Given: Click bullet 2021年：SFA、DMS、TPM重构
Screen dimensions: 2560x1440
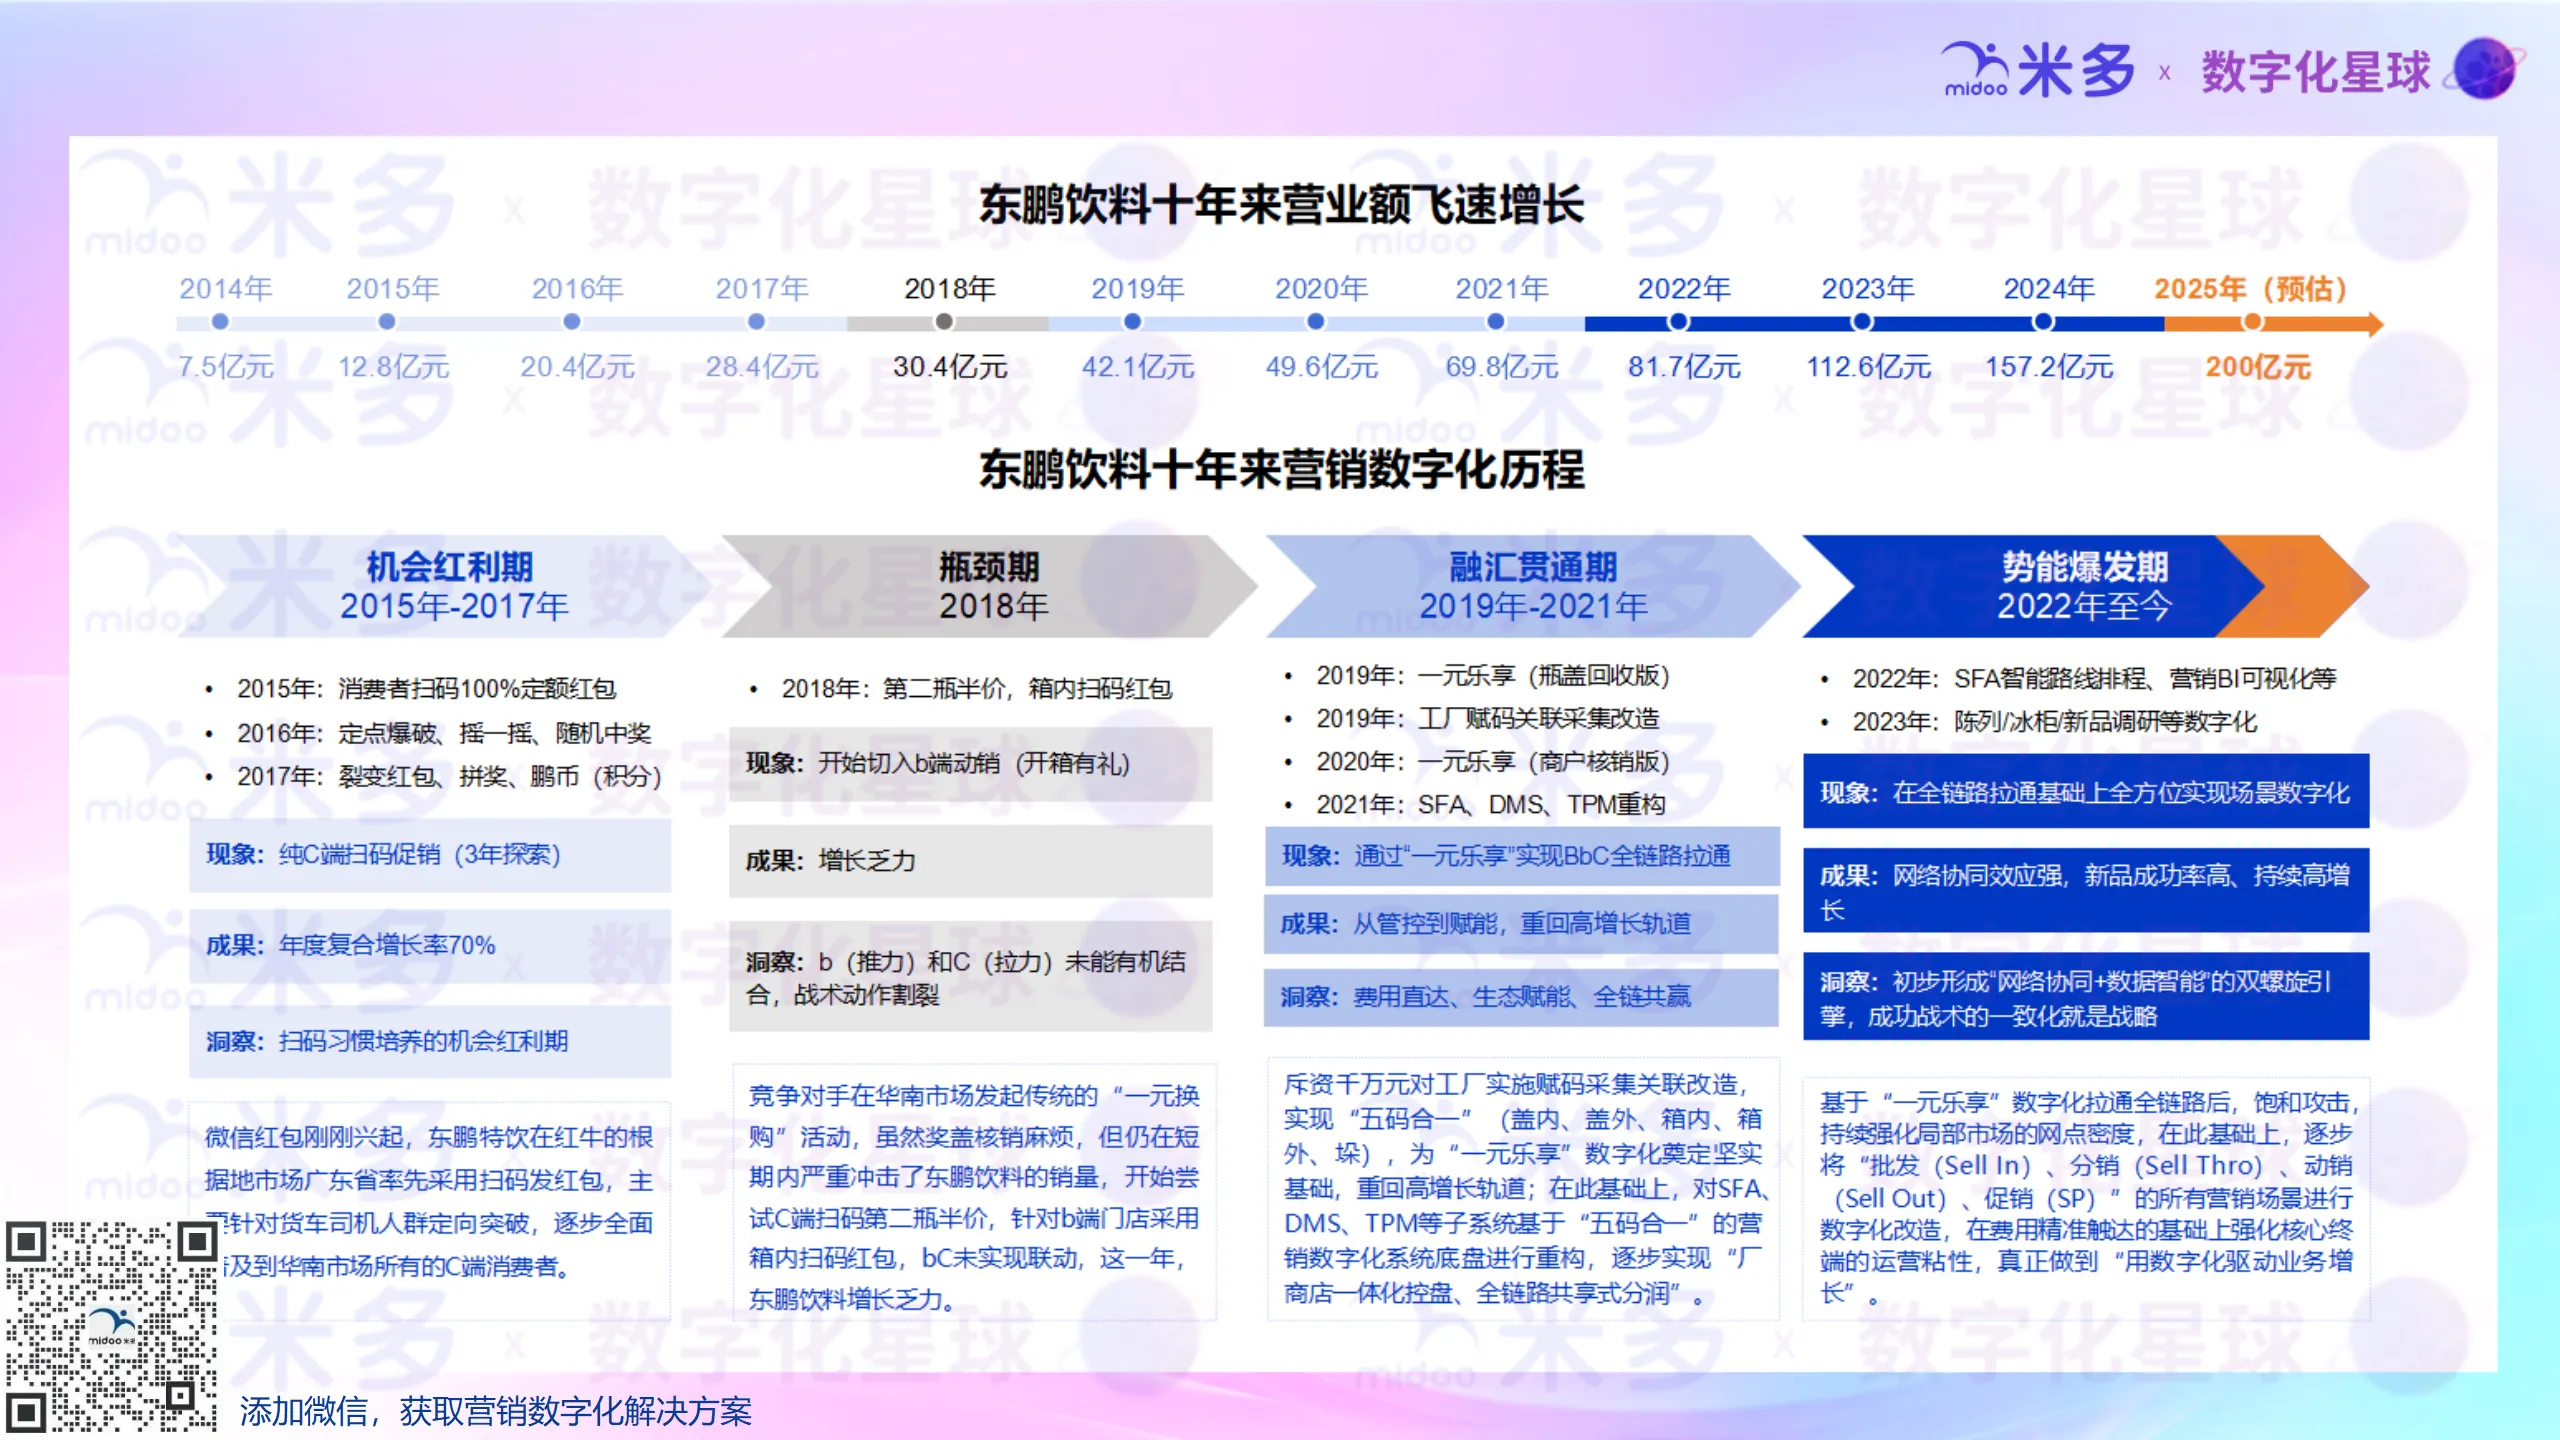Looking at the screenshot, I should (x=1490, y=805).
